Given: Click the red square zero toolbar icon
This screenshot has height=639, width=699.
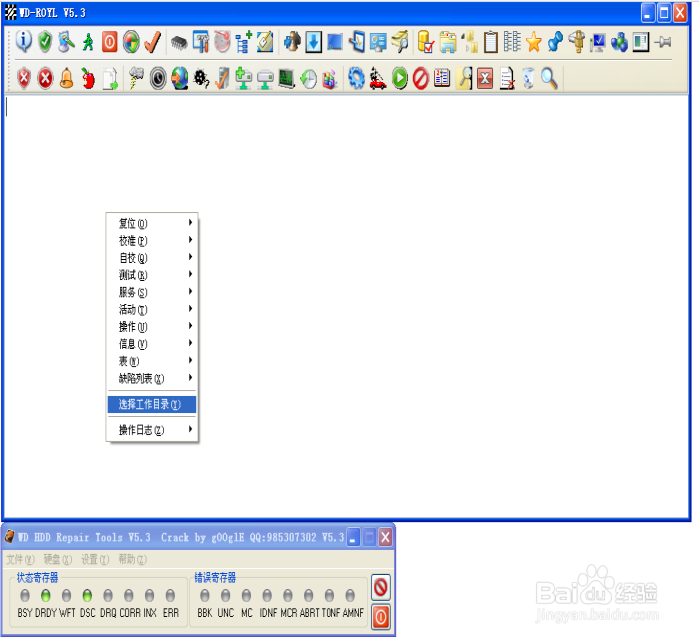Looking at the screenshot, I should point(110,42).
